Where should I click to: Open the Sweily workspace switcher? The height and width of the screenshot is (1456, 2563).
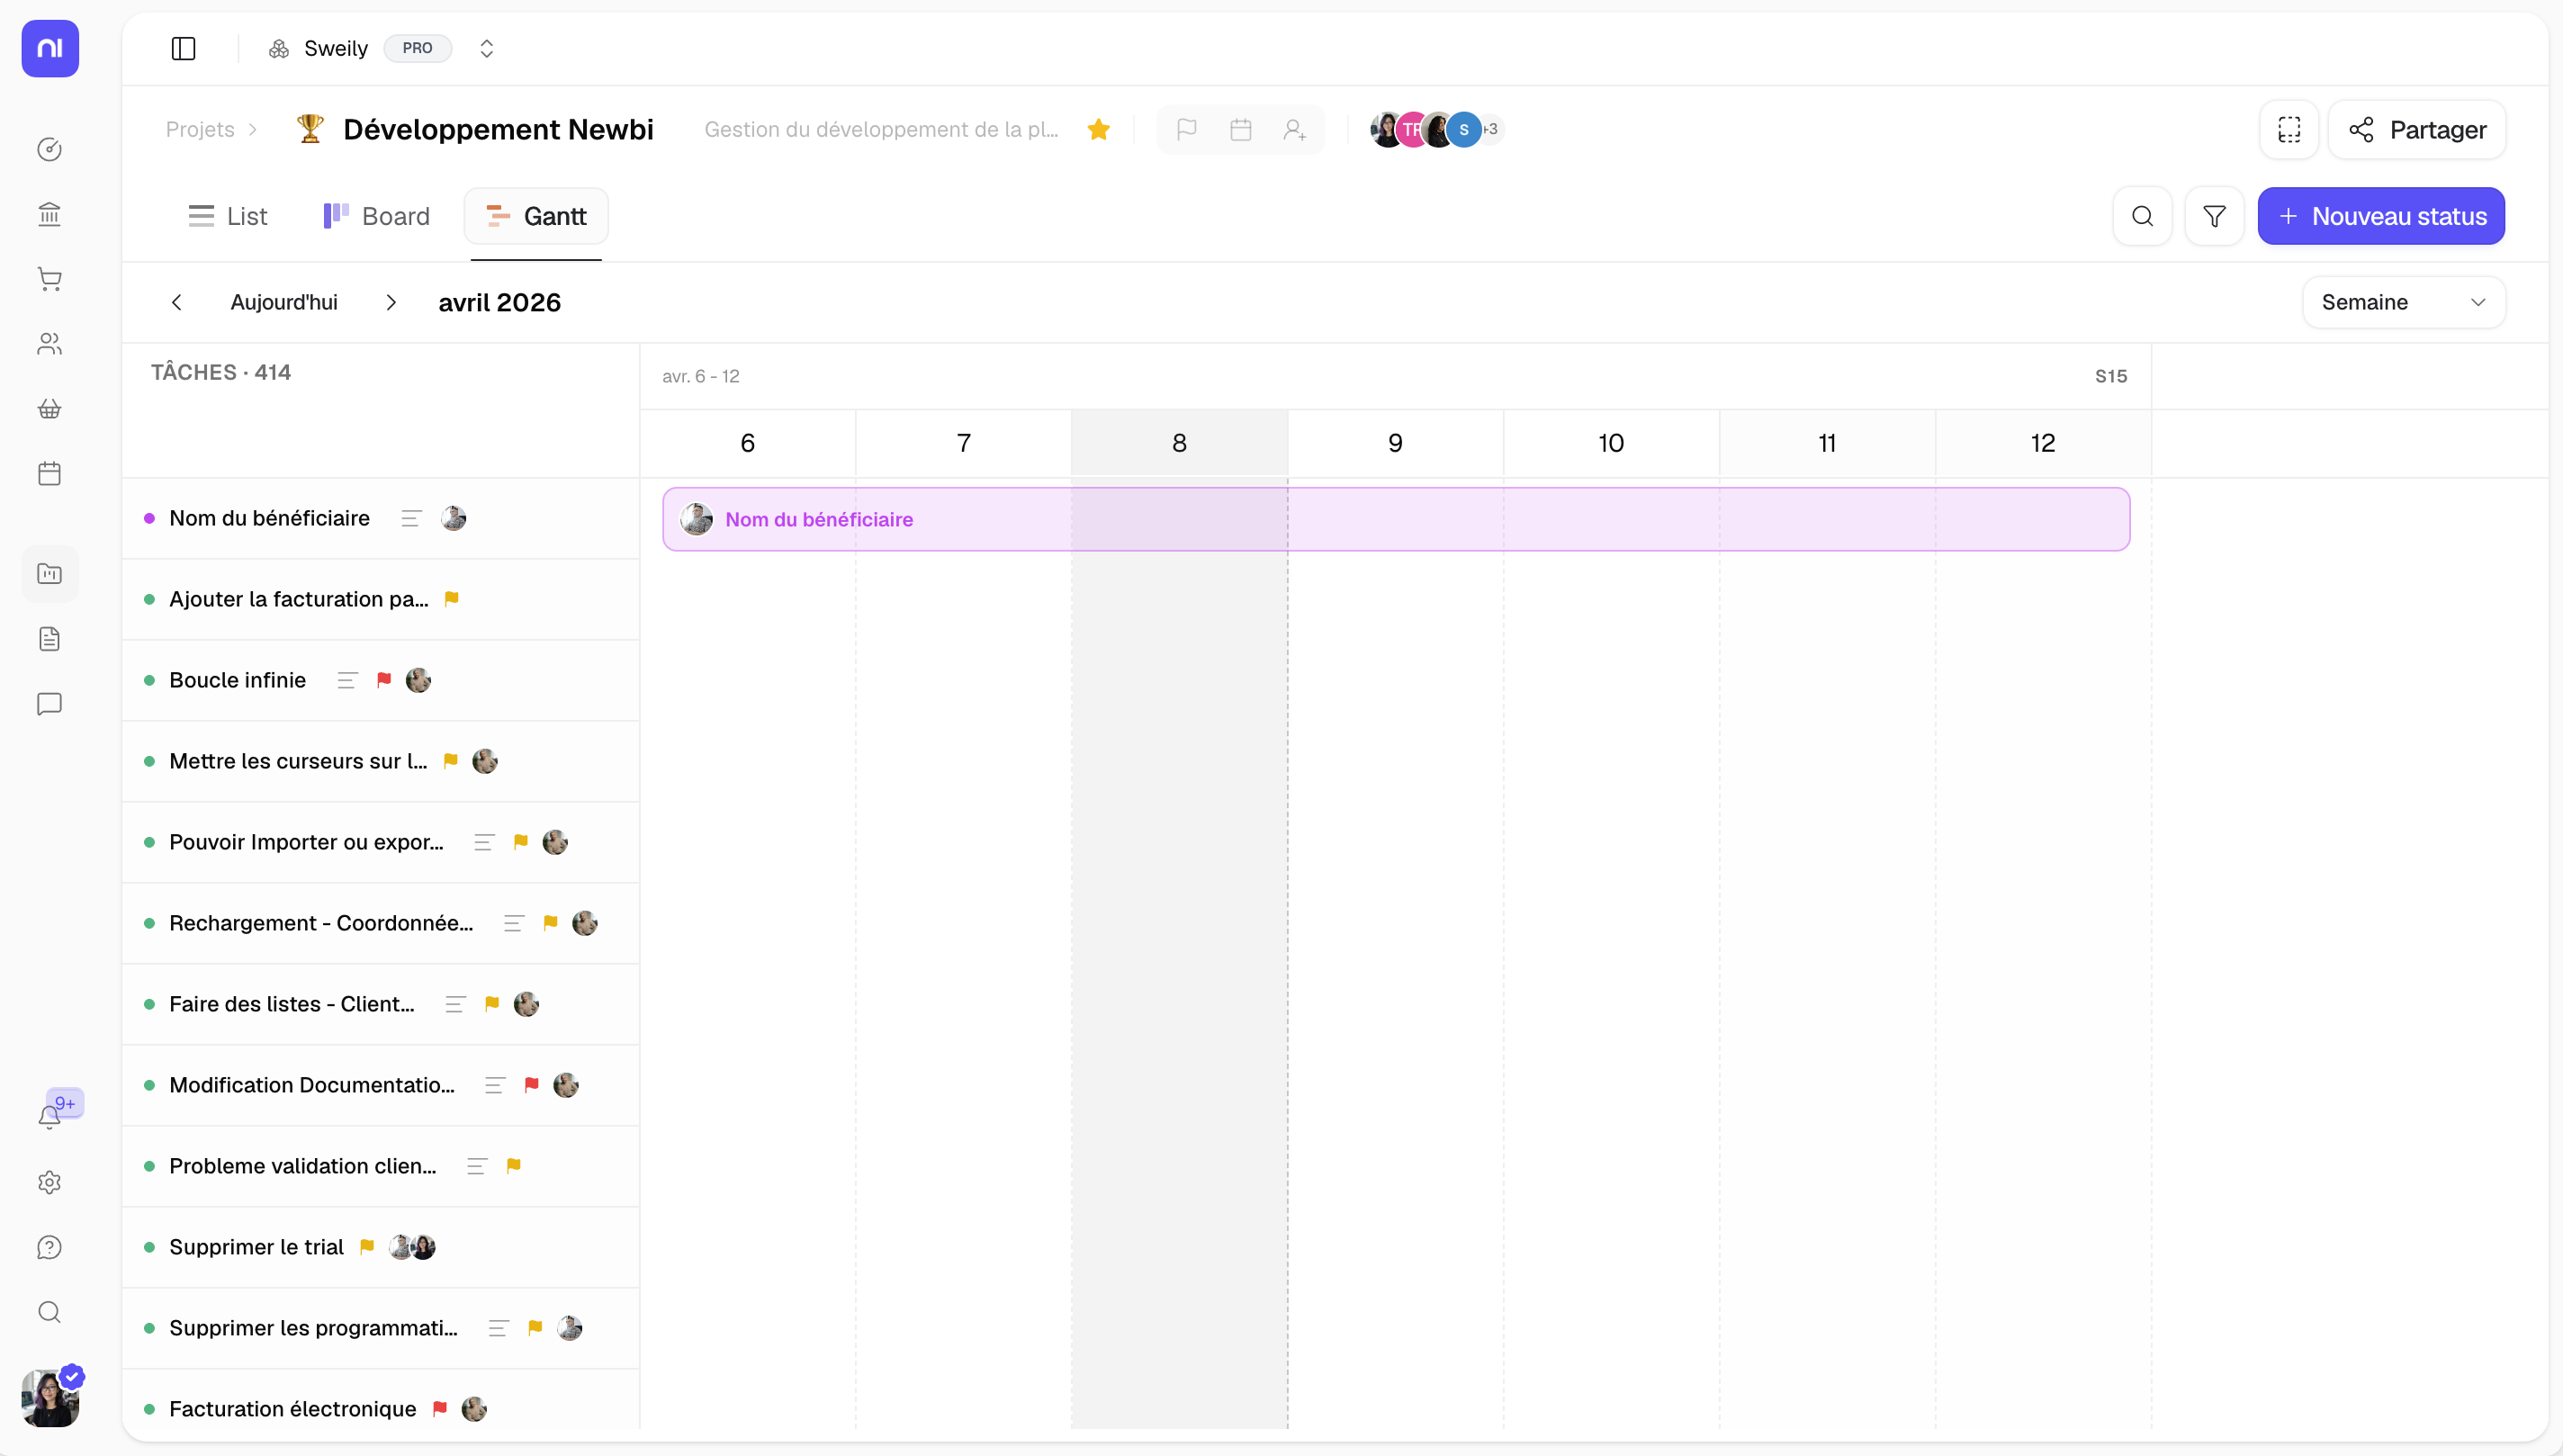pyautogui.click(x=486, y=49)
